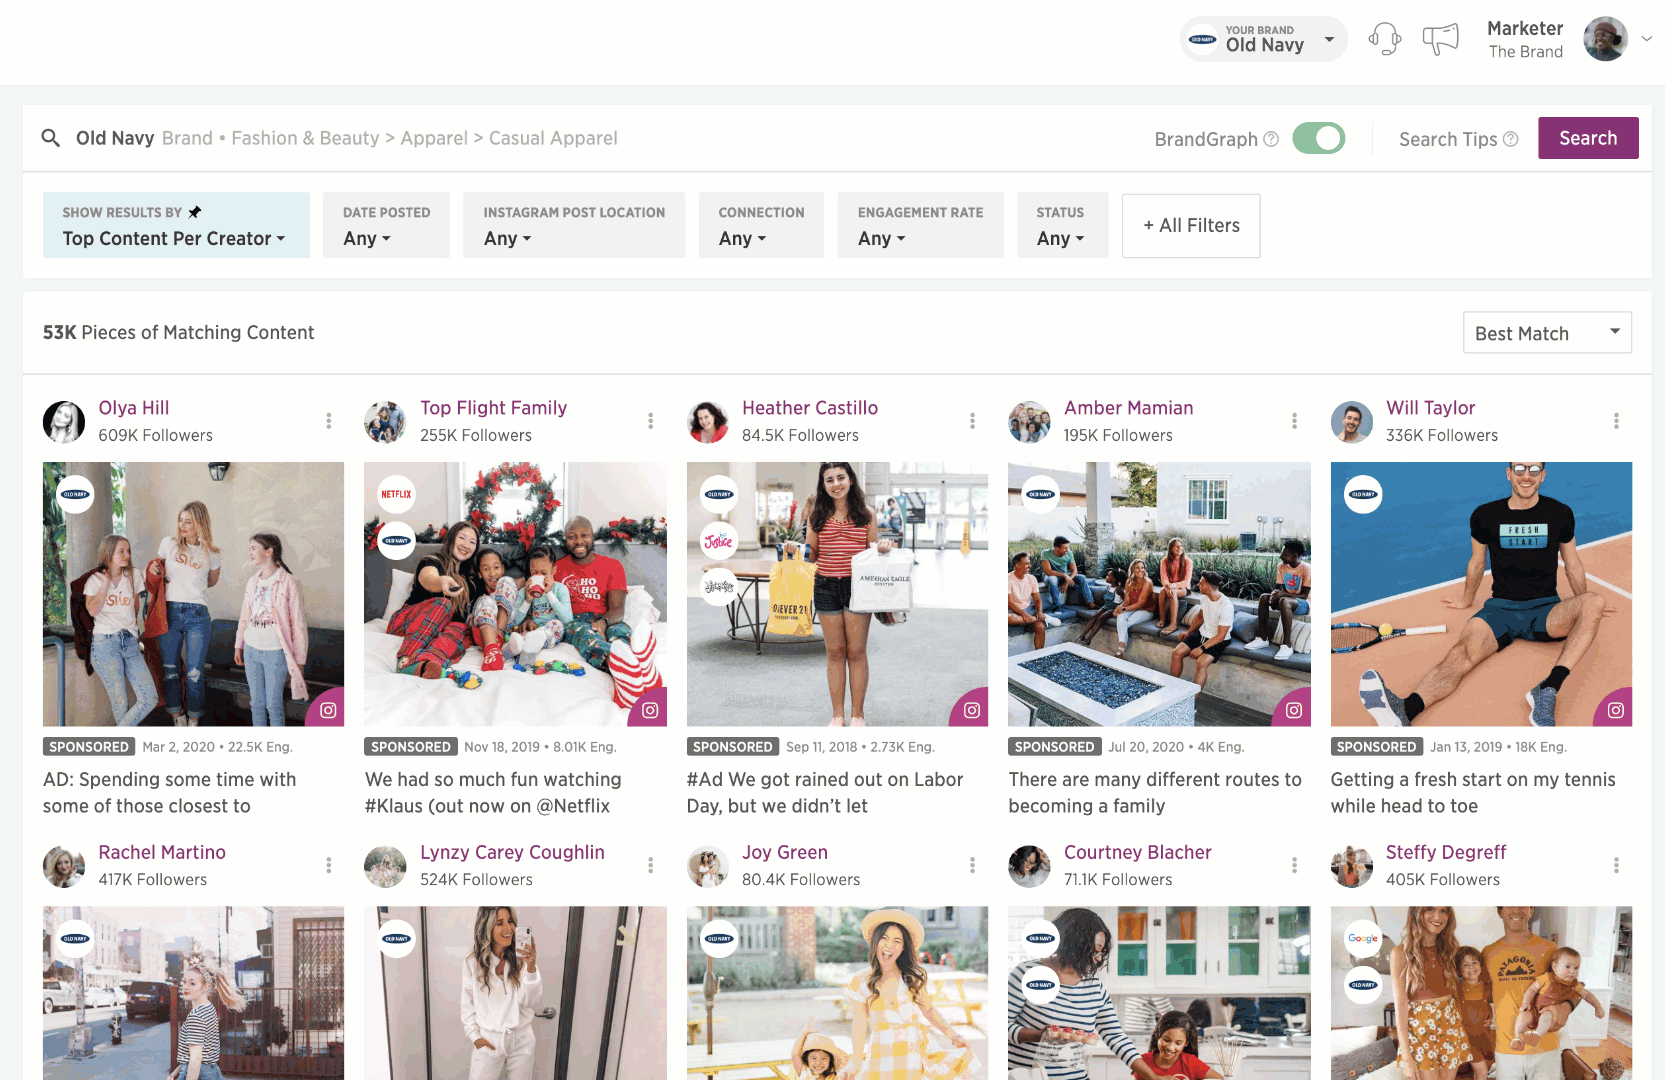Screen dimensions: 1665x1080
Task: Click Marketer profile avatar photo
Action: (1605, 39)
